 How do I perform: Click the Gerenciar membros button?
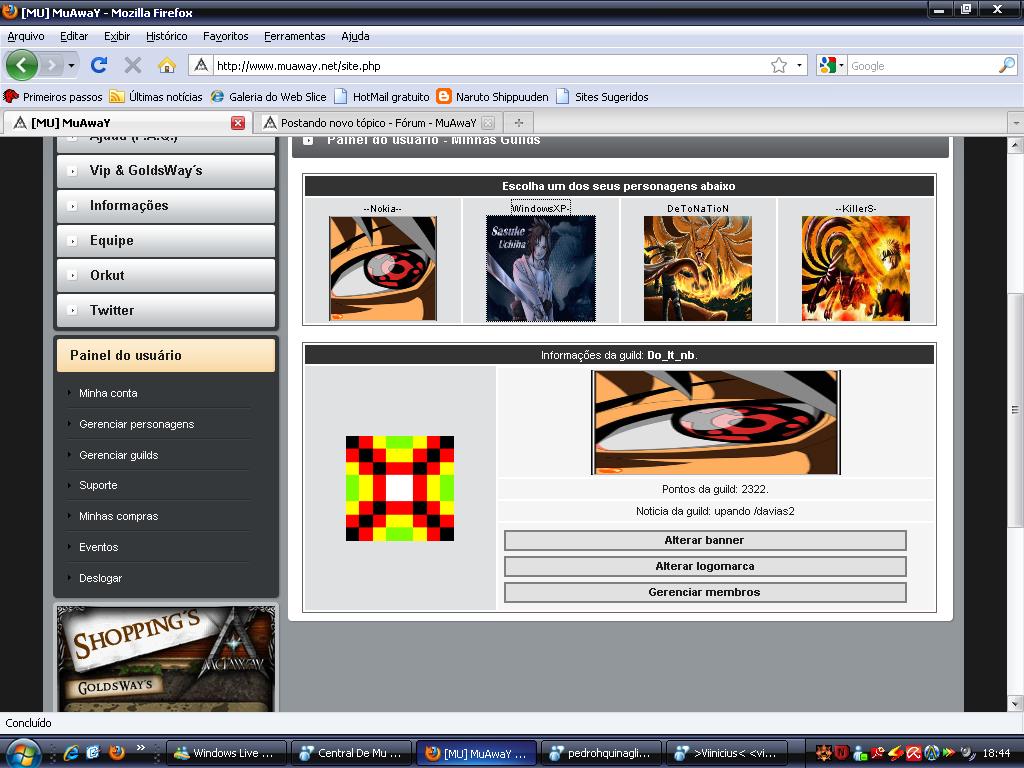point(704,592)
